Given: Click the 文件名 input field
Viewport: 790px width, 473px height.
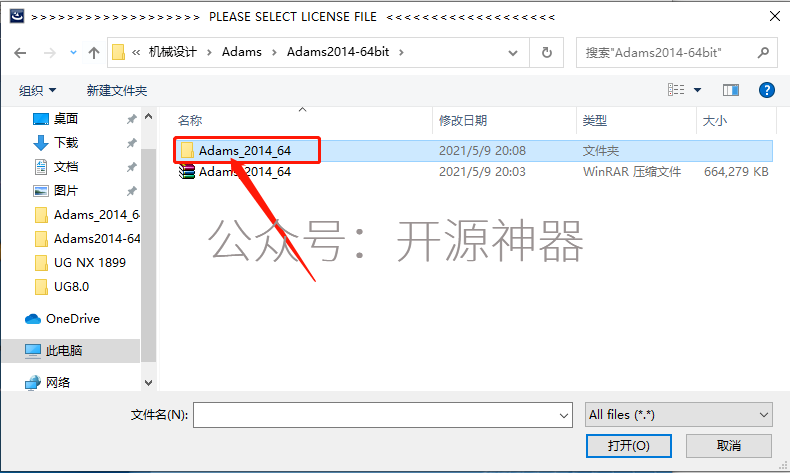Looking at the screenshot, I should tap(382, 415).
